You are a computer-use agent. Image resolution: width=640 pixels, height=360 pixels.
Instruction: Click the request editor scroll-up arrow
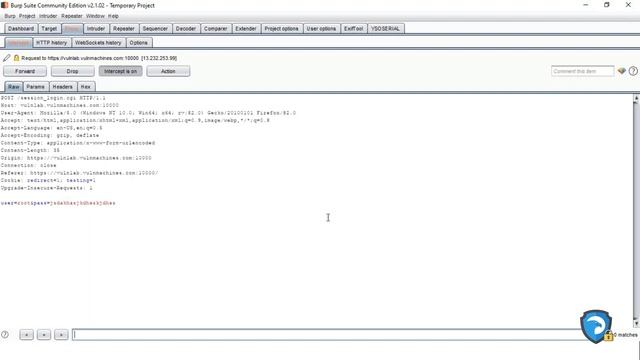[x=636, y=98]
